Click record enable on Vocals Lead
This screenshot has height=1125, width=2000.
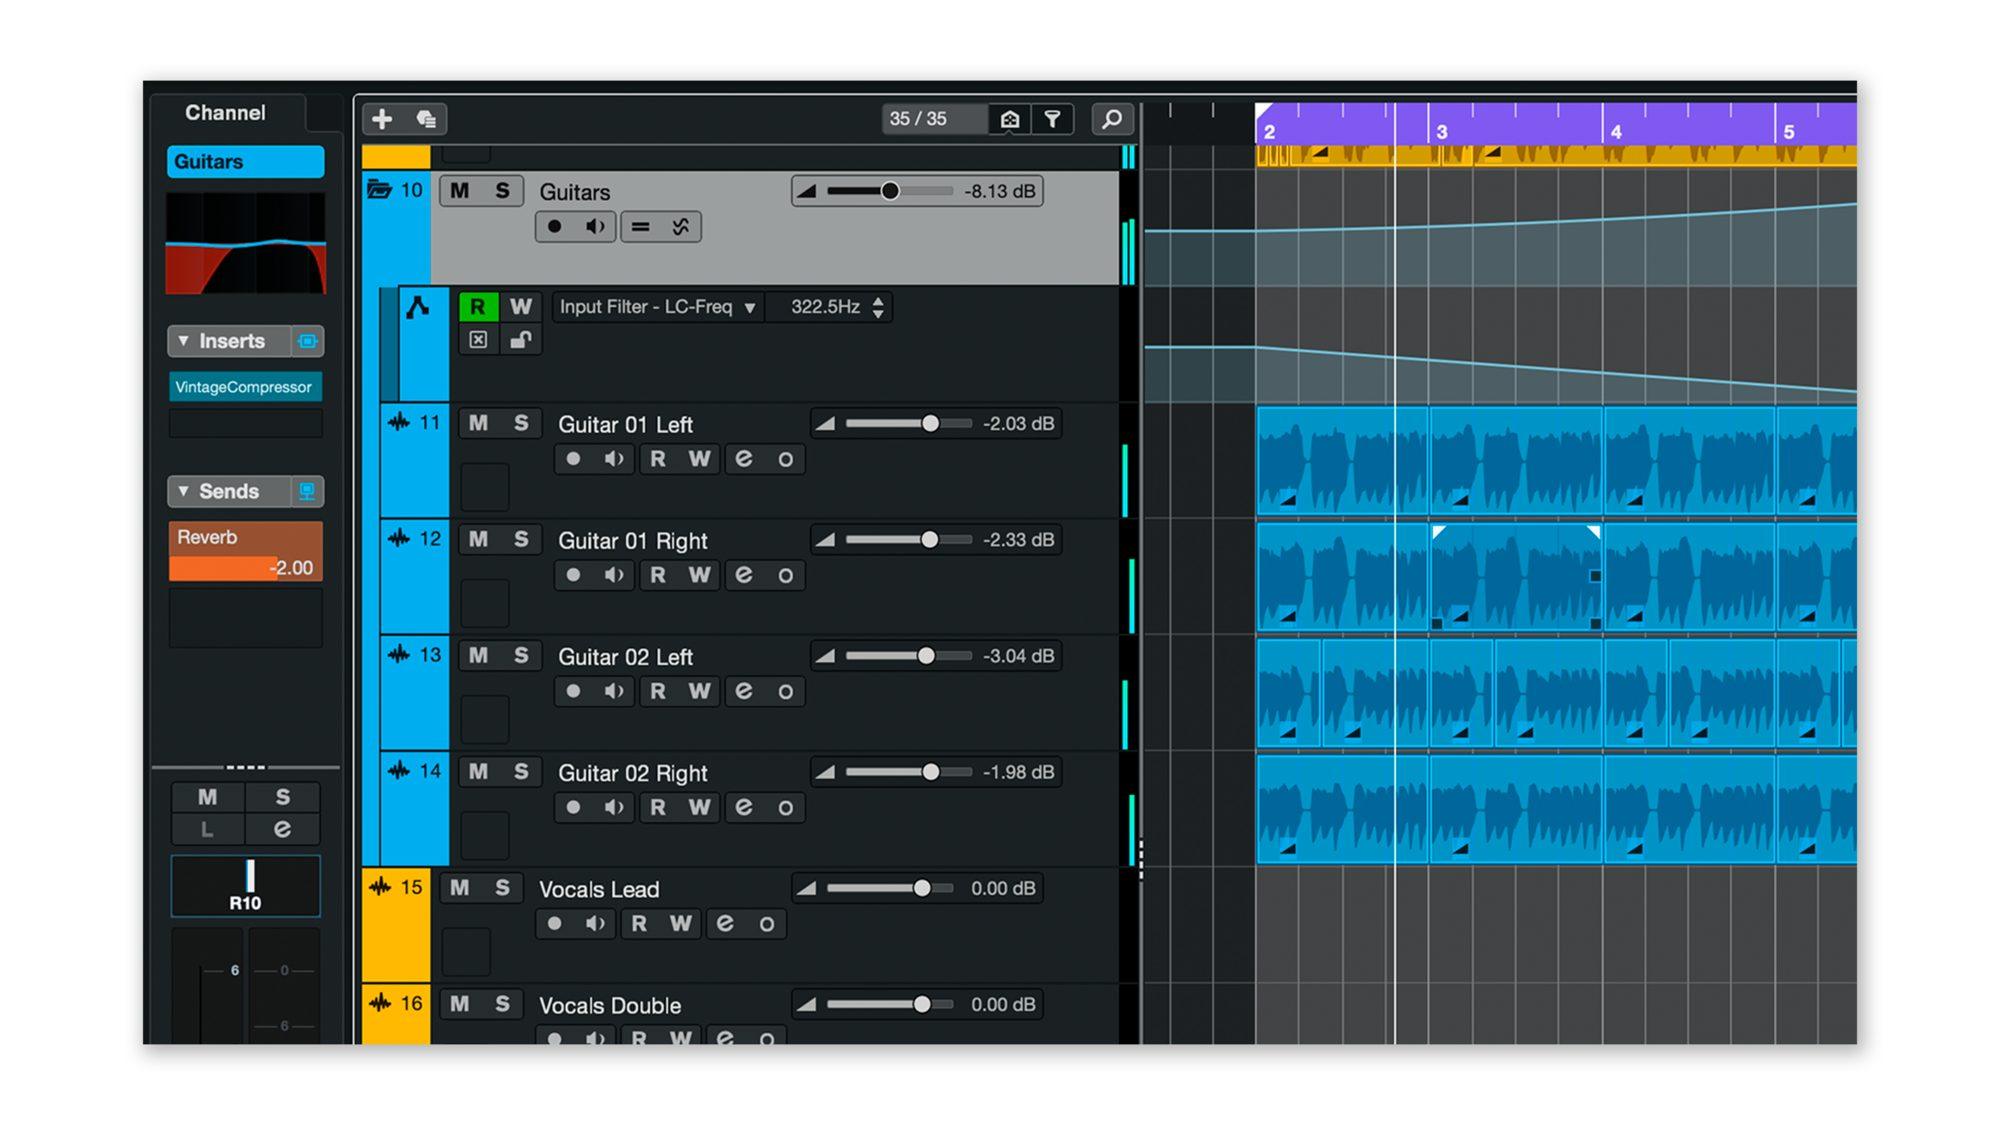554,924
